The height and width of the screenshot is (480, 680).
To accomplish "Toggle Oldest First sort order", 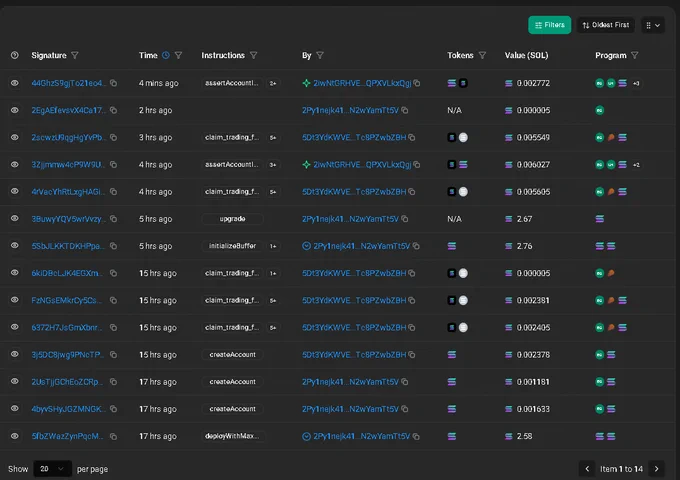I will tap(605, 25).
